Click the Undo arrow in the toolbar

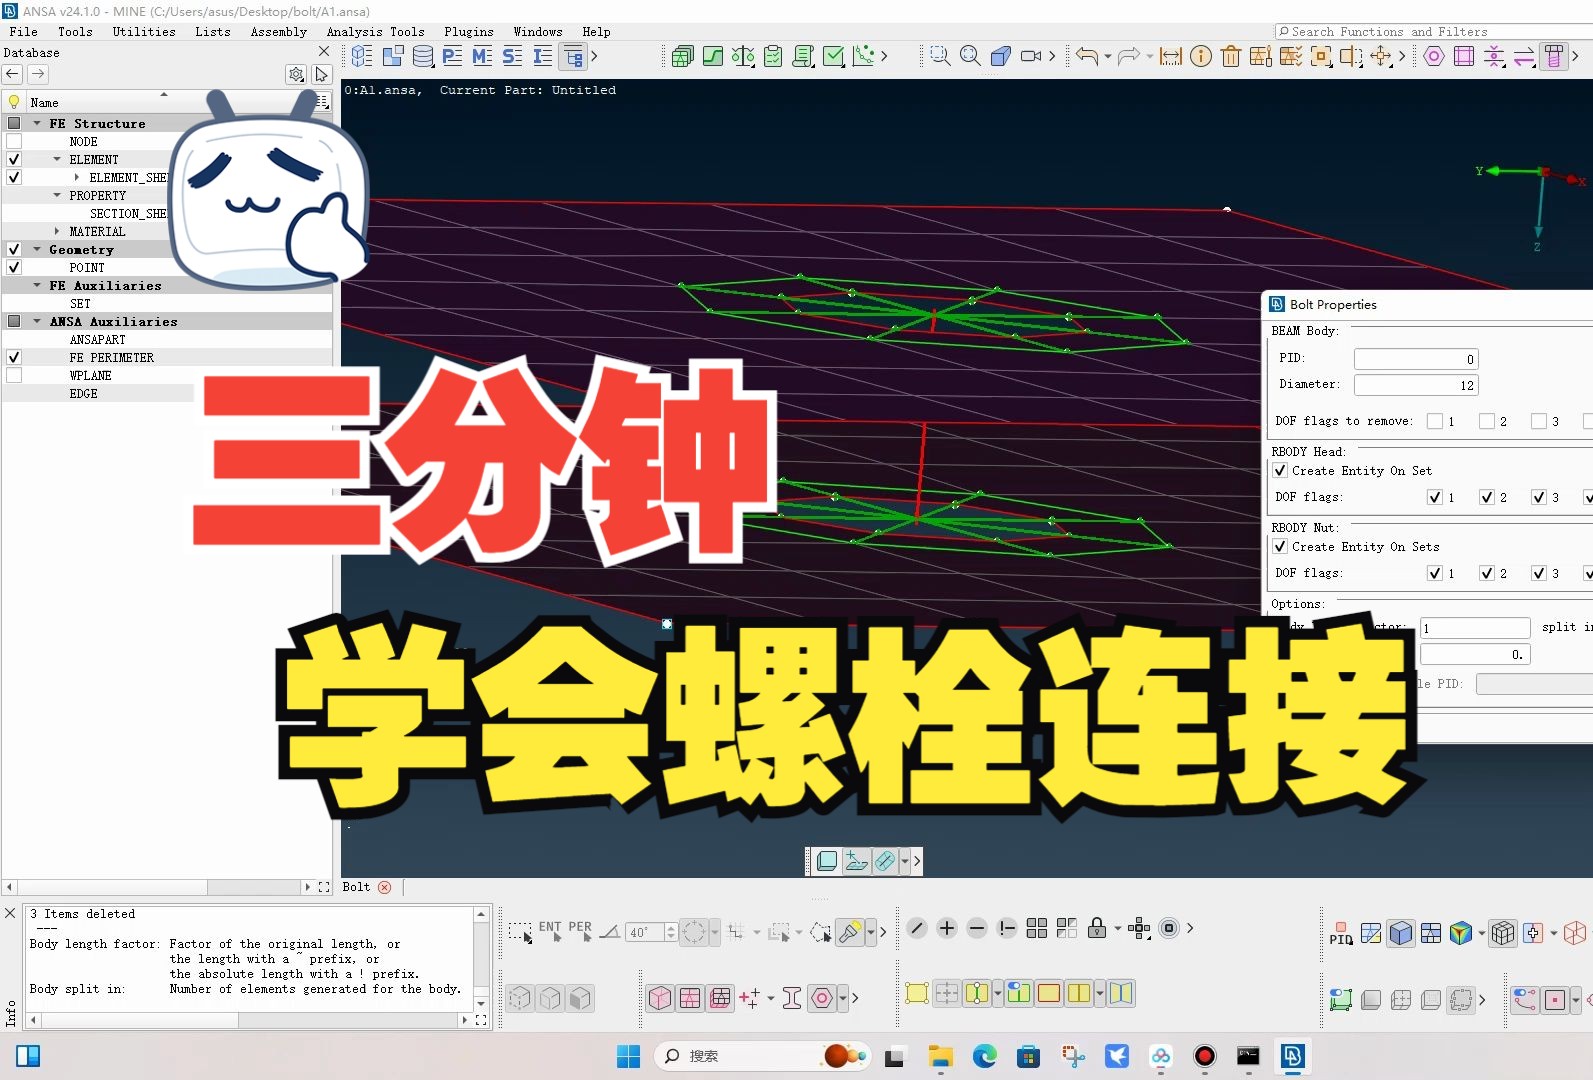(x=1087, y=56)
